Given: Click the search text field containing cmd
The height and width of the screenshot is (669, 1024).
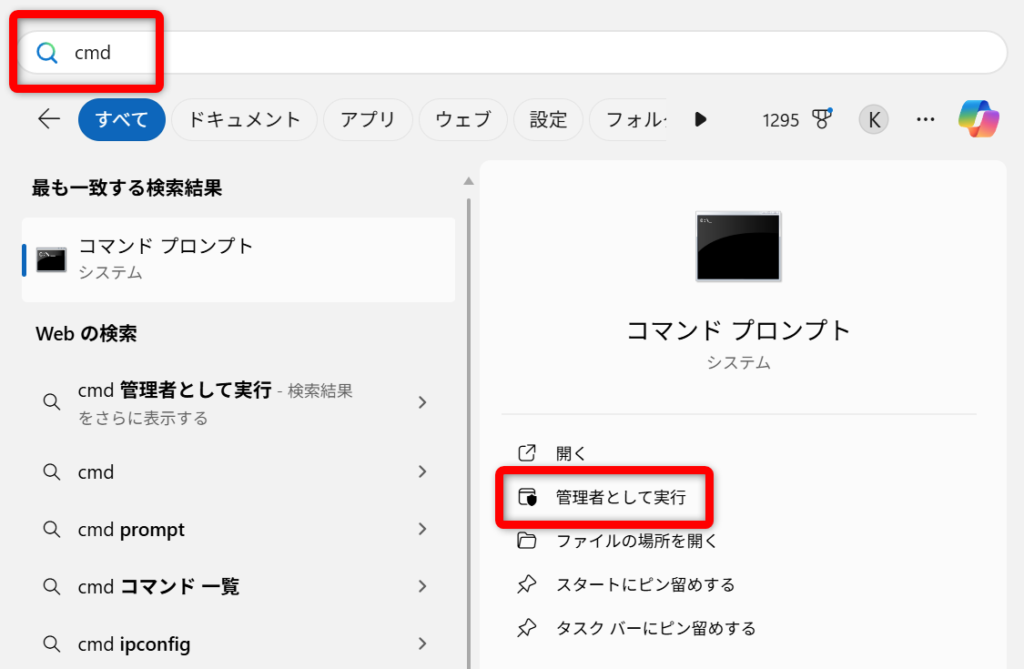Looking at the screenshot, I should pyautogui.click(x=500, y=53).
